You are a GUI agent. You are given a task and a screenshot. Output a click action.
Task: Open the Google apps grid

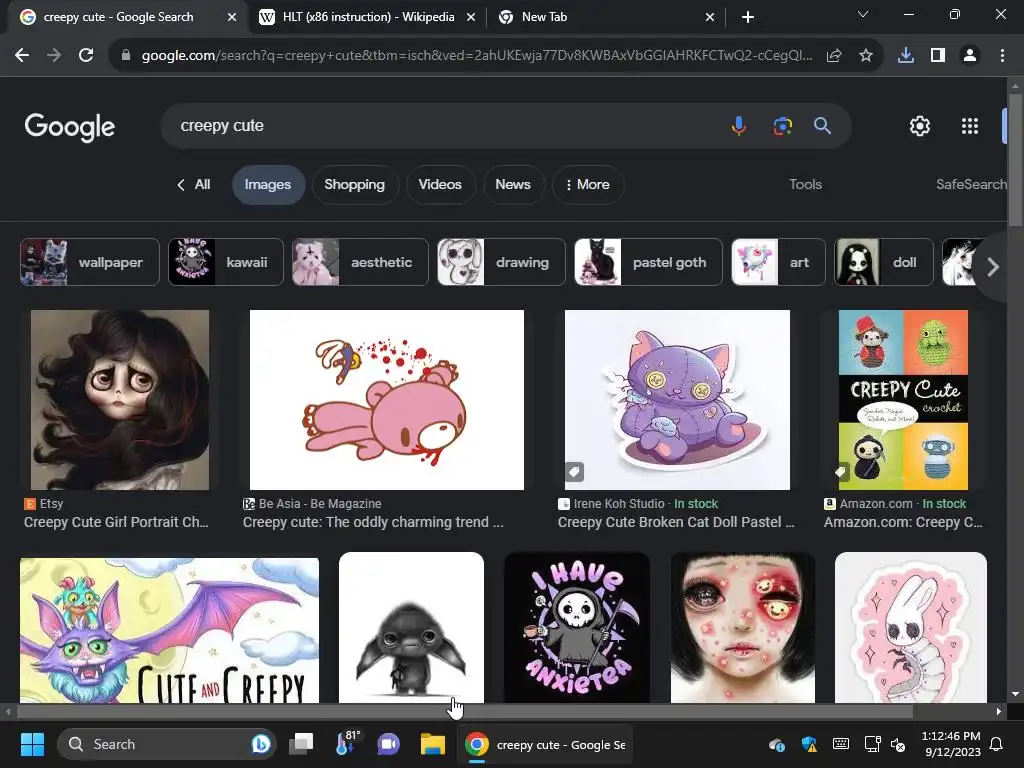[x=970, y=126]
